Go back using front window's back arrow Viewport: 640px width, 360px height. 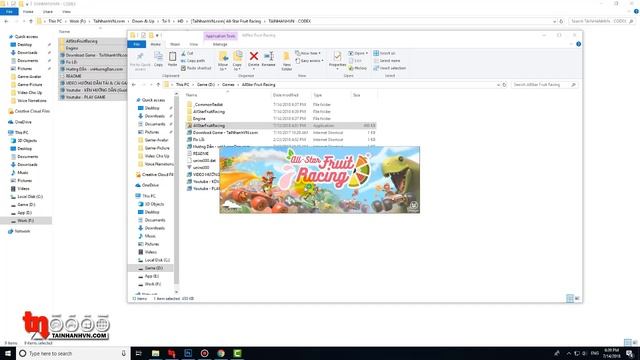point(134,85)
